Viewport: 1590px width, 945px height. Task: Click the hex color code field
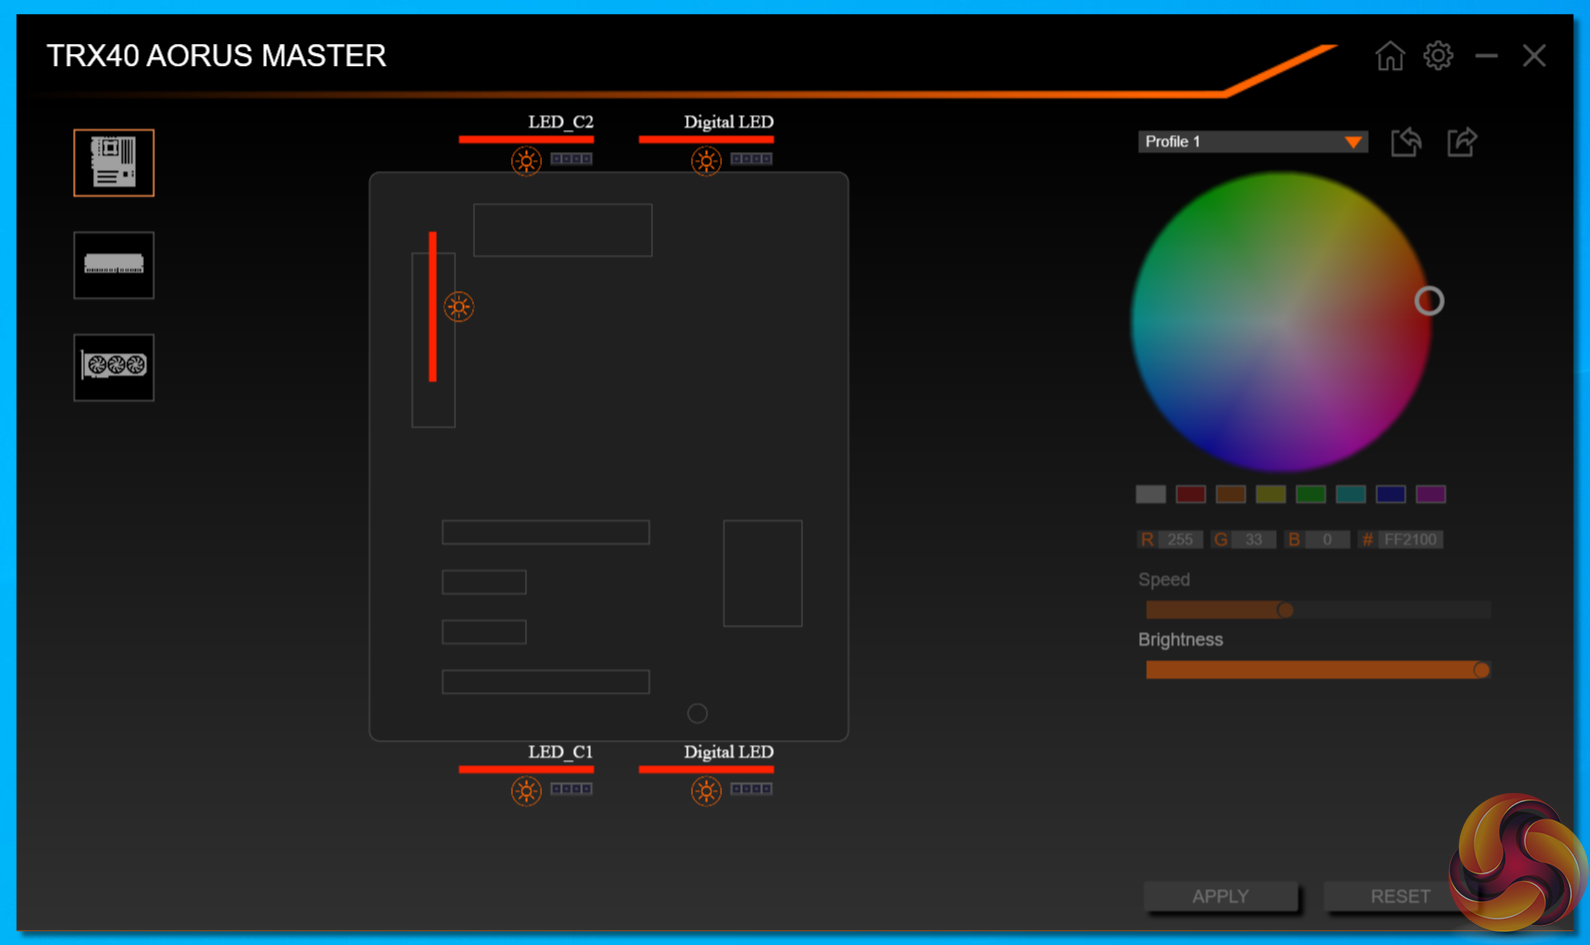(x=1410, y=540)
